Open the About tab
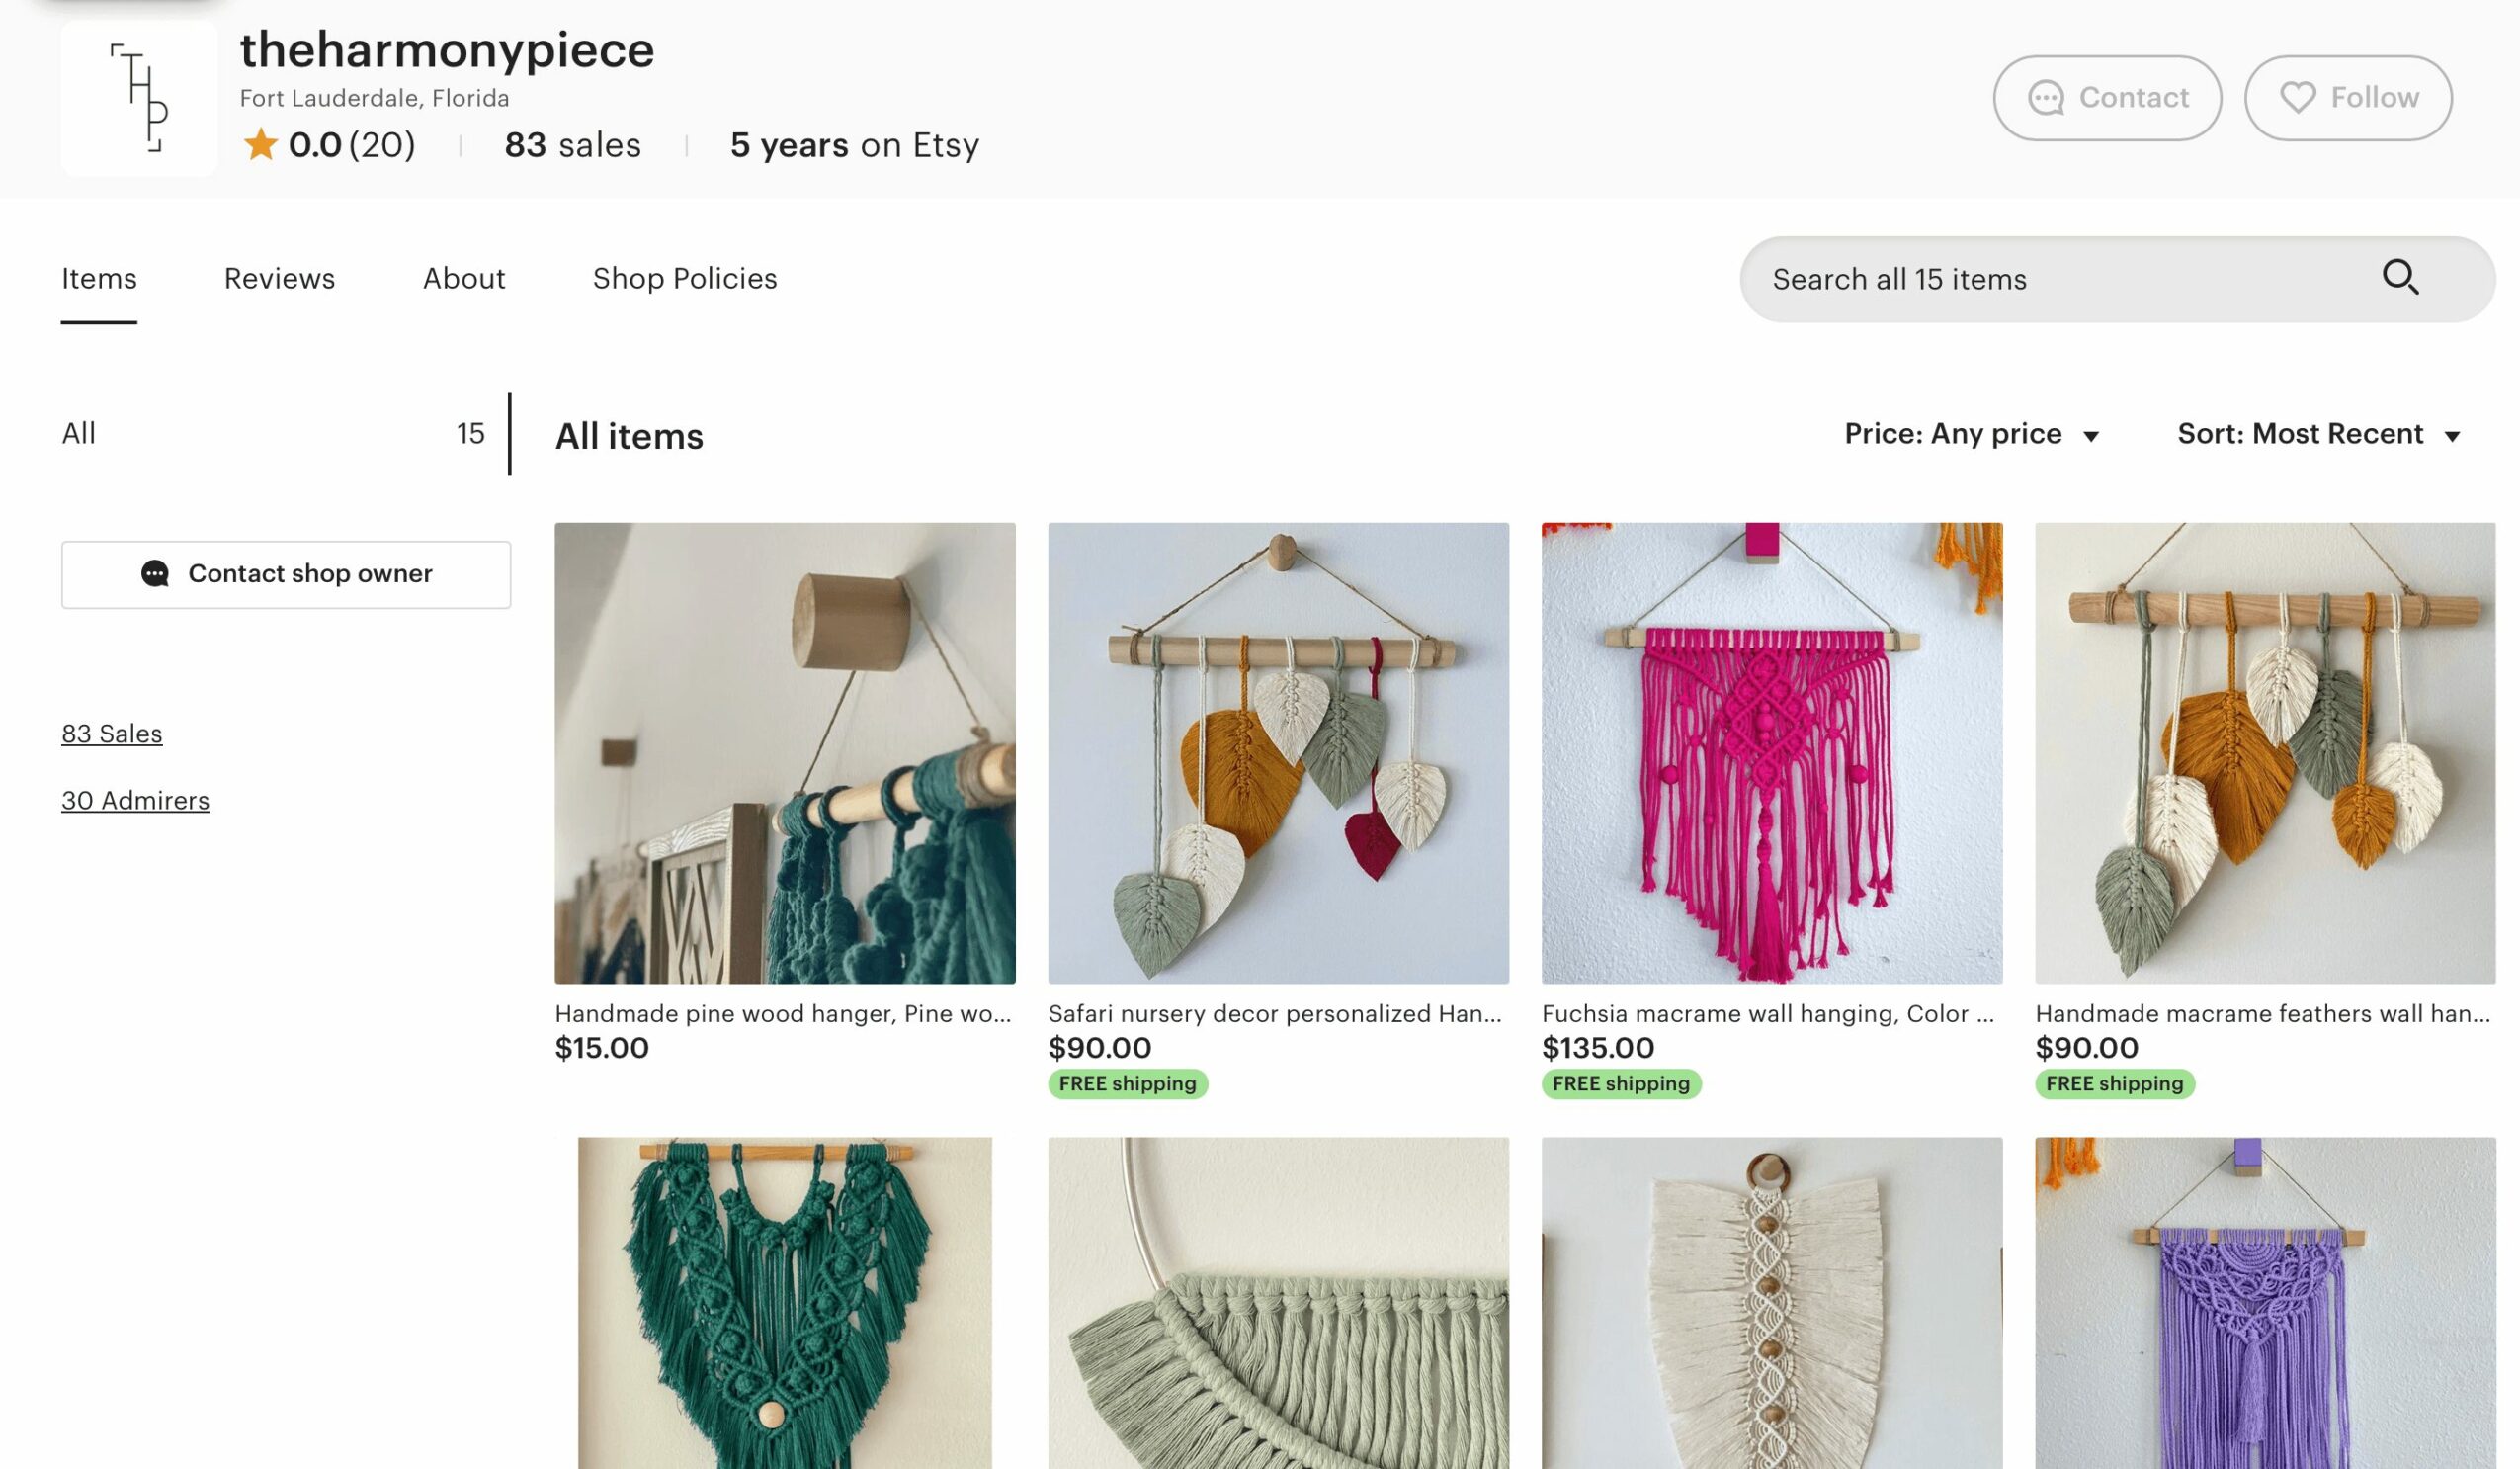This screenshot has width=2520, height=1469. [x=464, y=278]
